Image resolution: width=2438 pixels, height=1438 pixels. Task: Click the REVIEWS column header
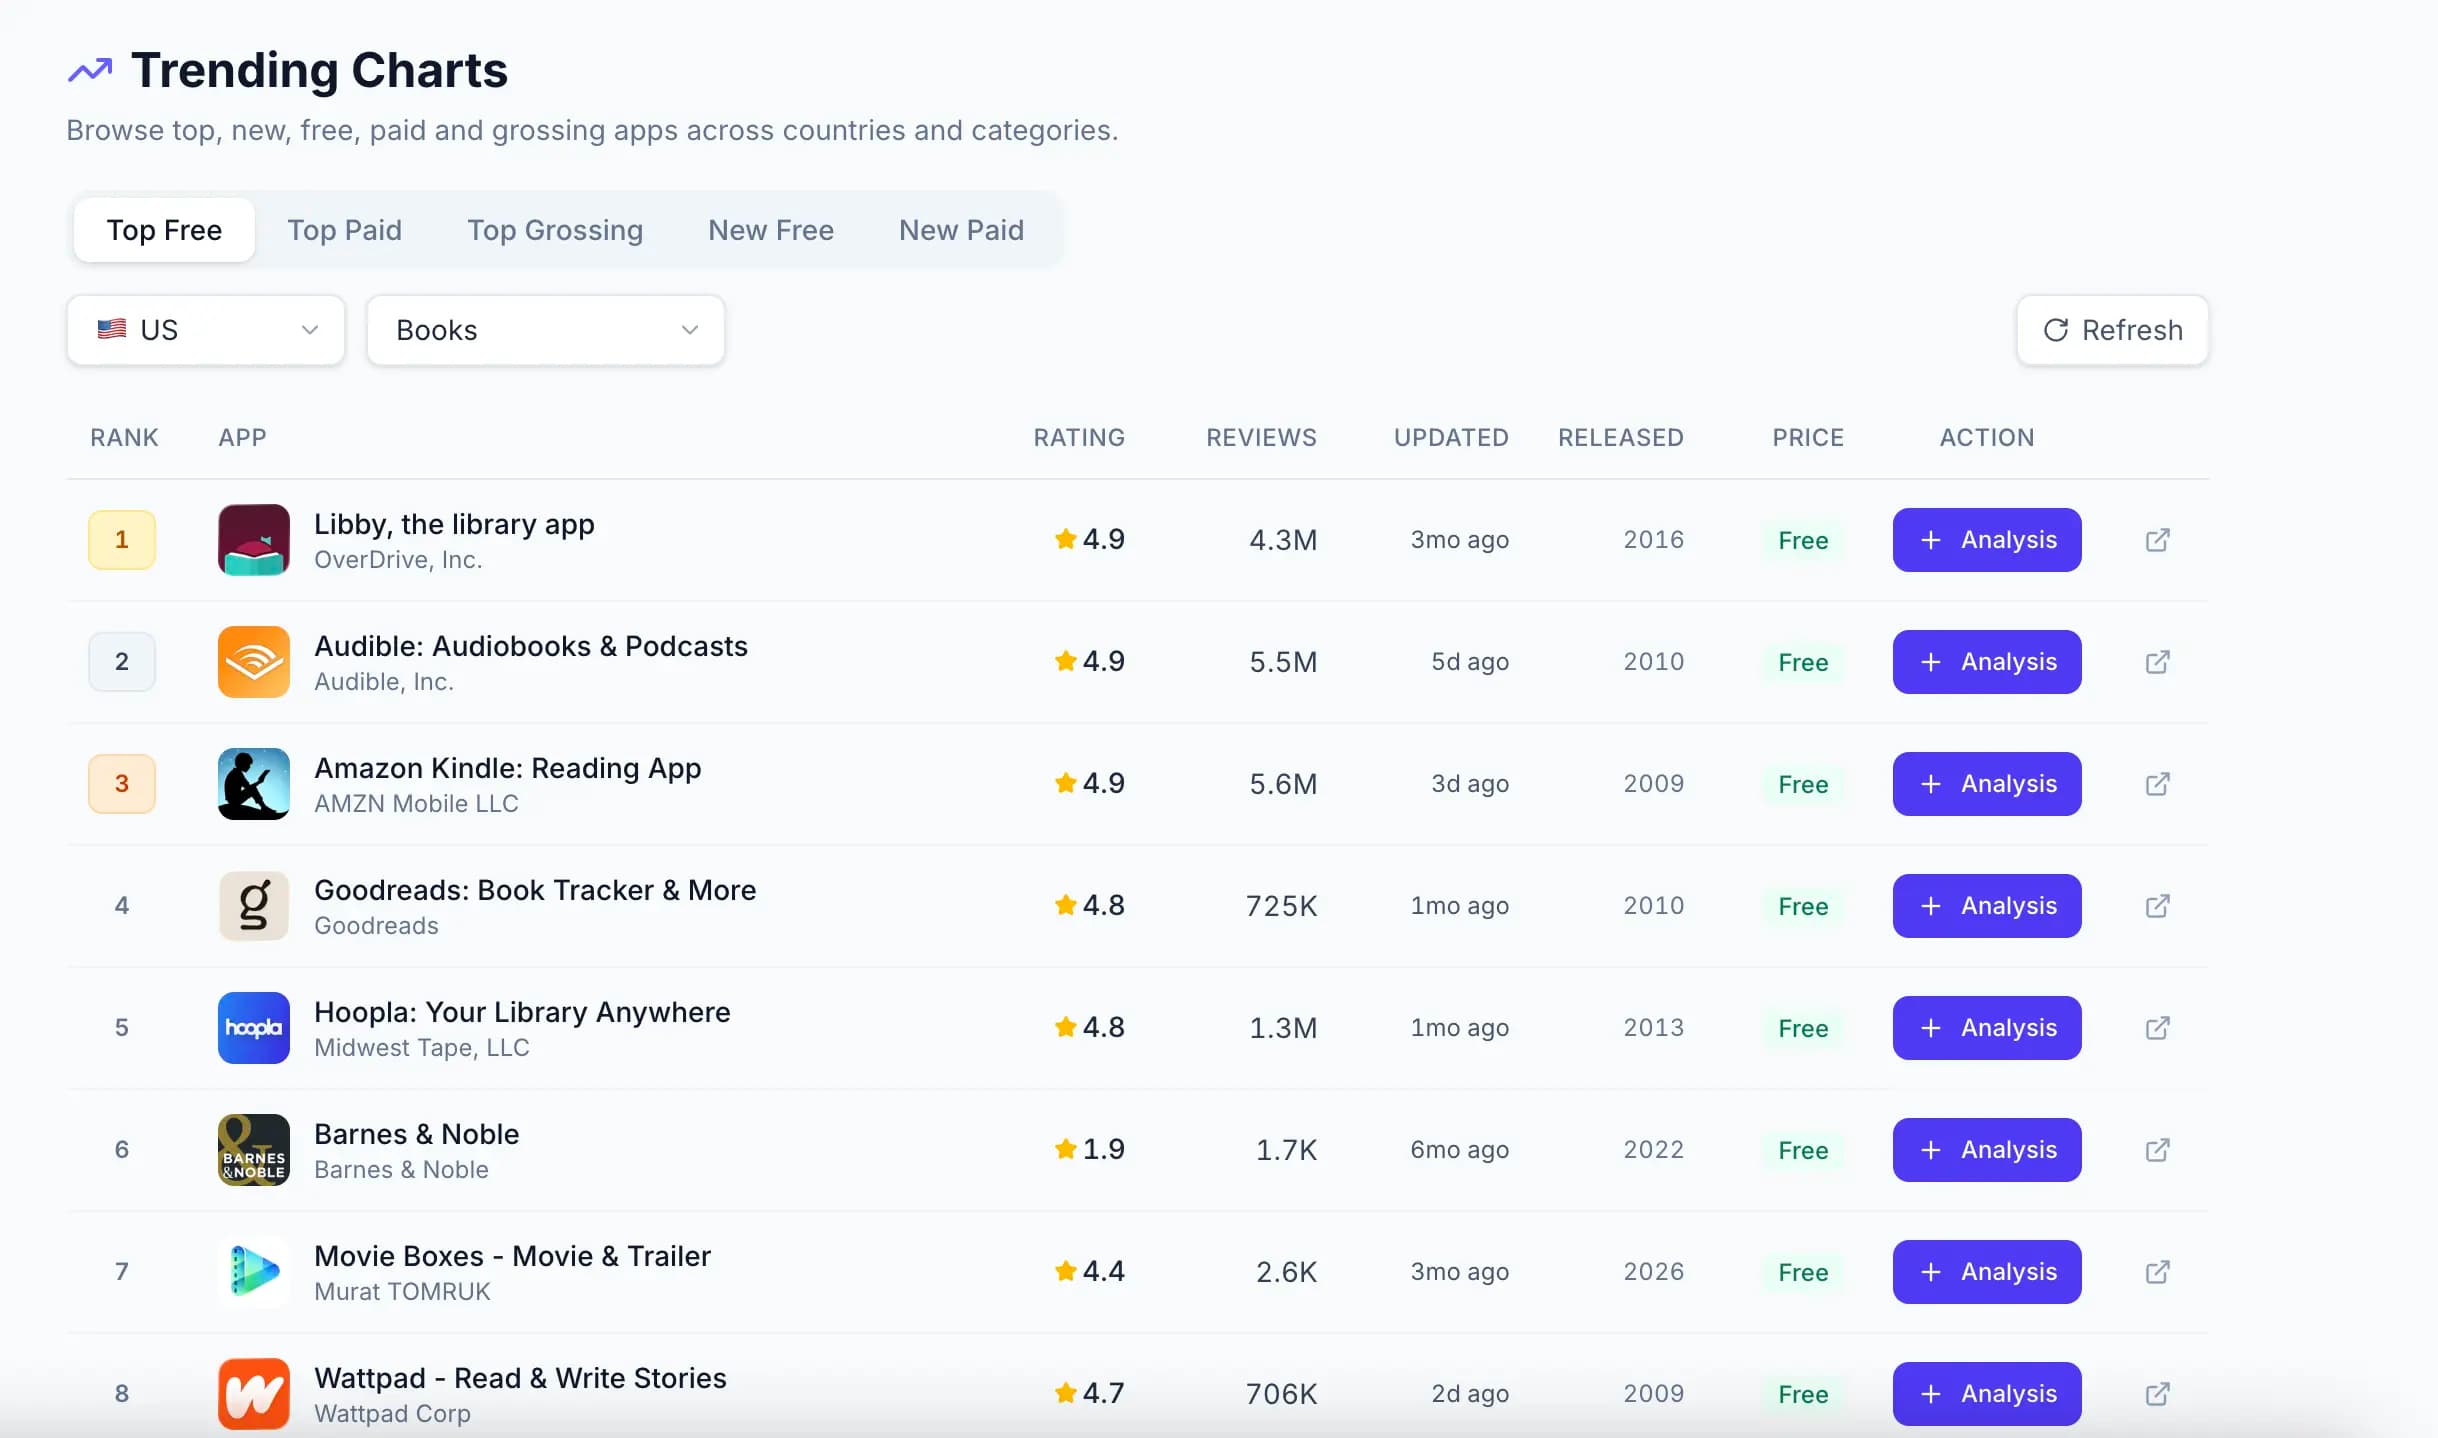[1261, 438]
